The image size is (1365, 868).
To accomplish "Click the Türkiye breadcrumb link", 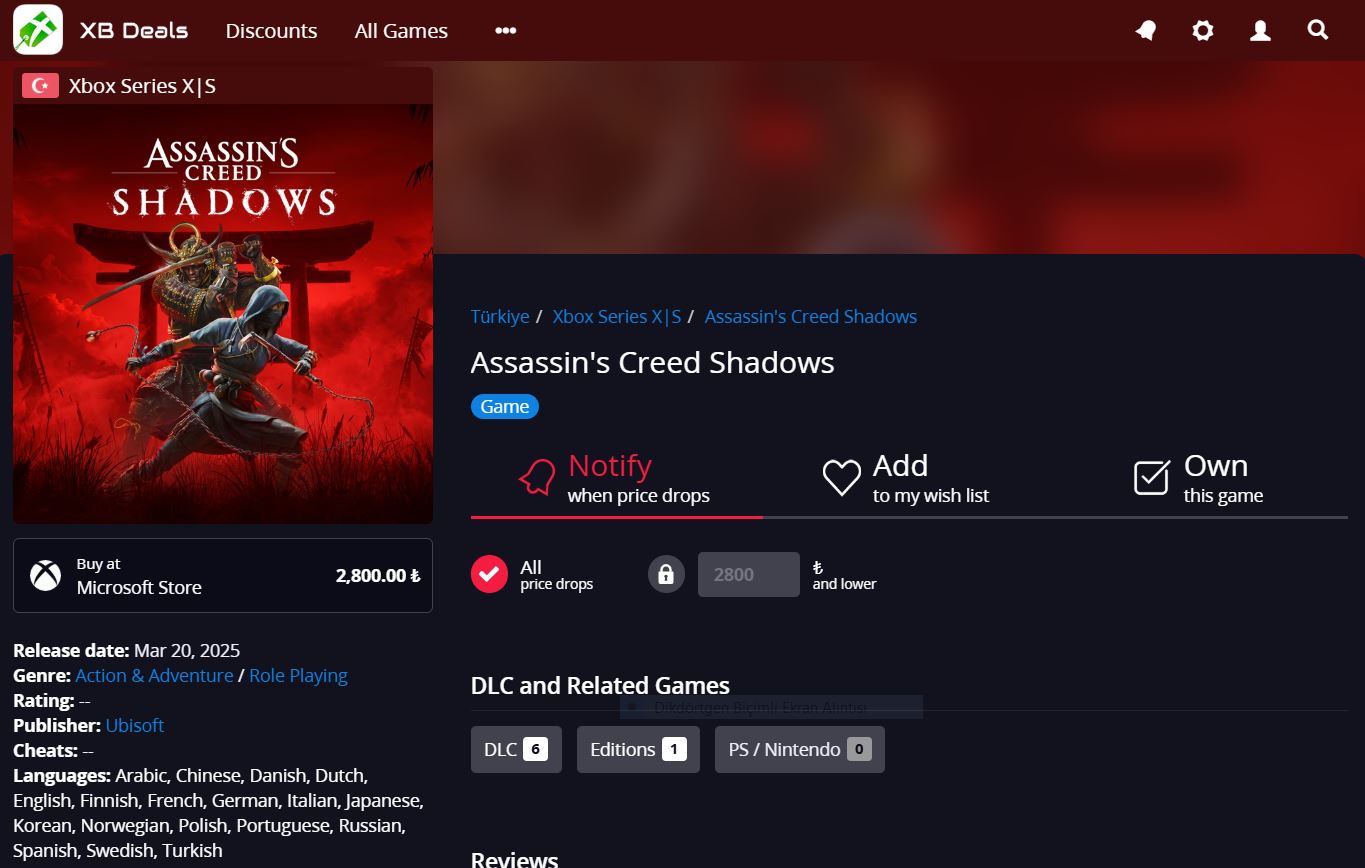I will [x=500, y=316].
